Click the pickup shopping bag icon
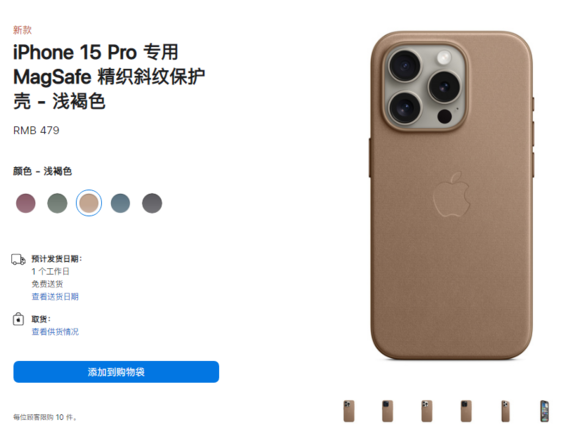The height and width of the screenshot is (426, 587). tap(18, 319)
